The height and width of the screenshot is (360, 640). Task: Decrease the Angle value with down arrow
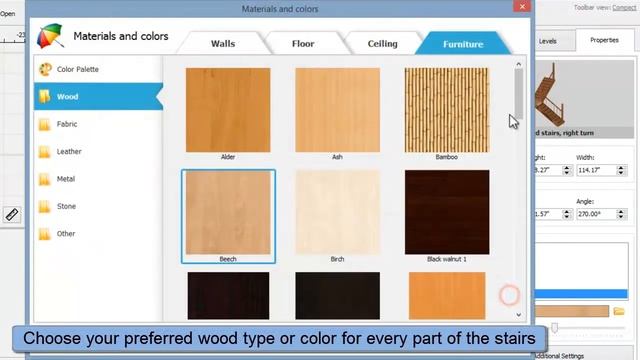click(x=621, y=217)
